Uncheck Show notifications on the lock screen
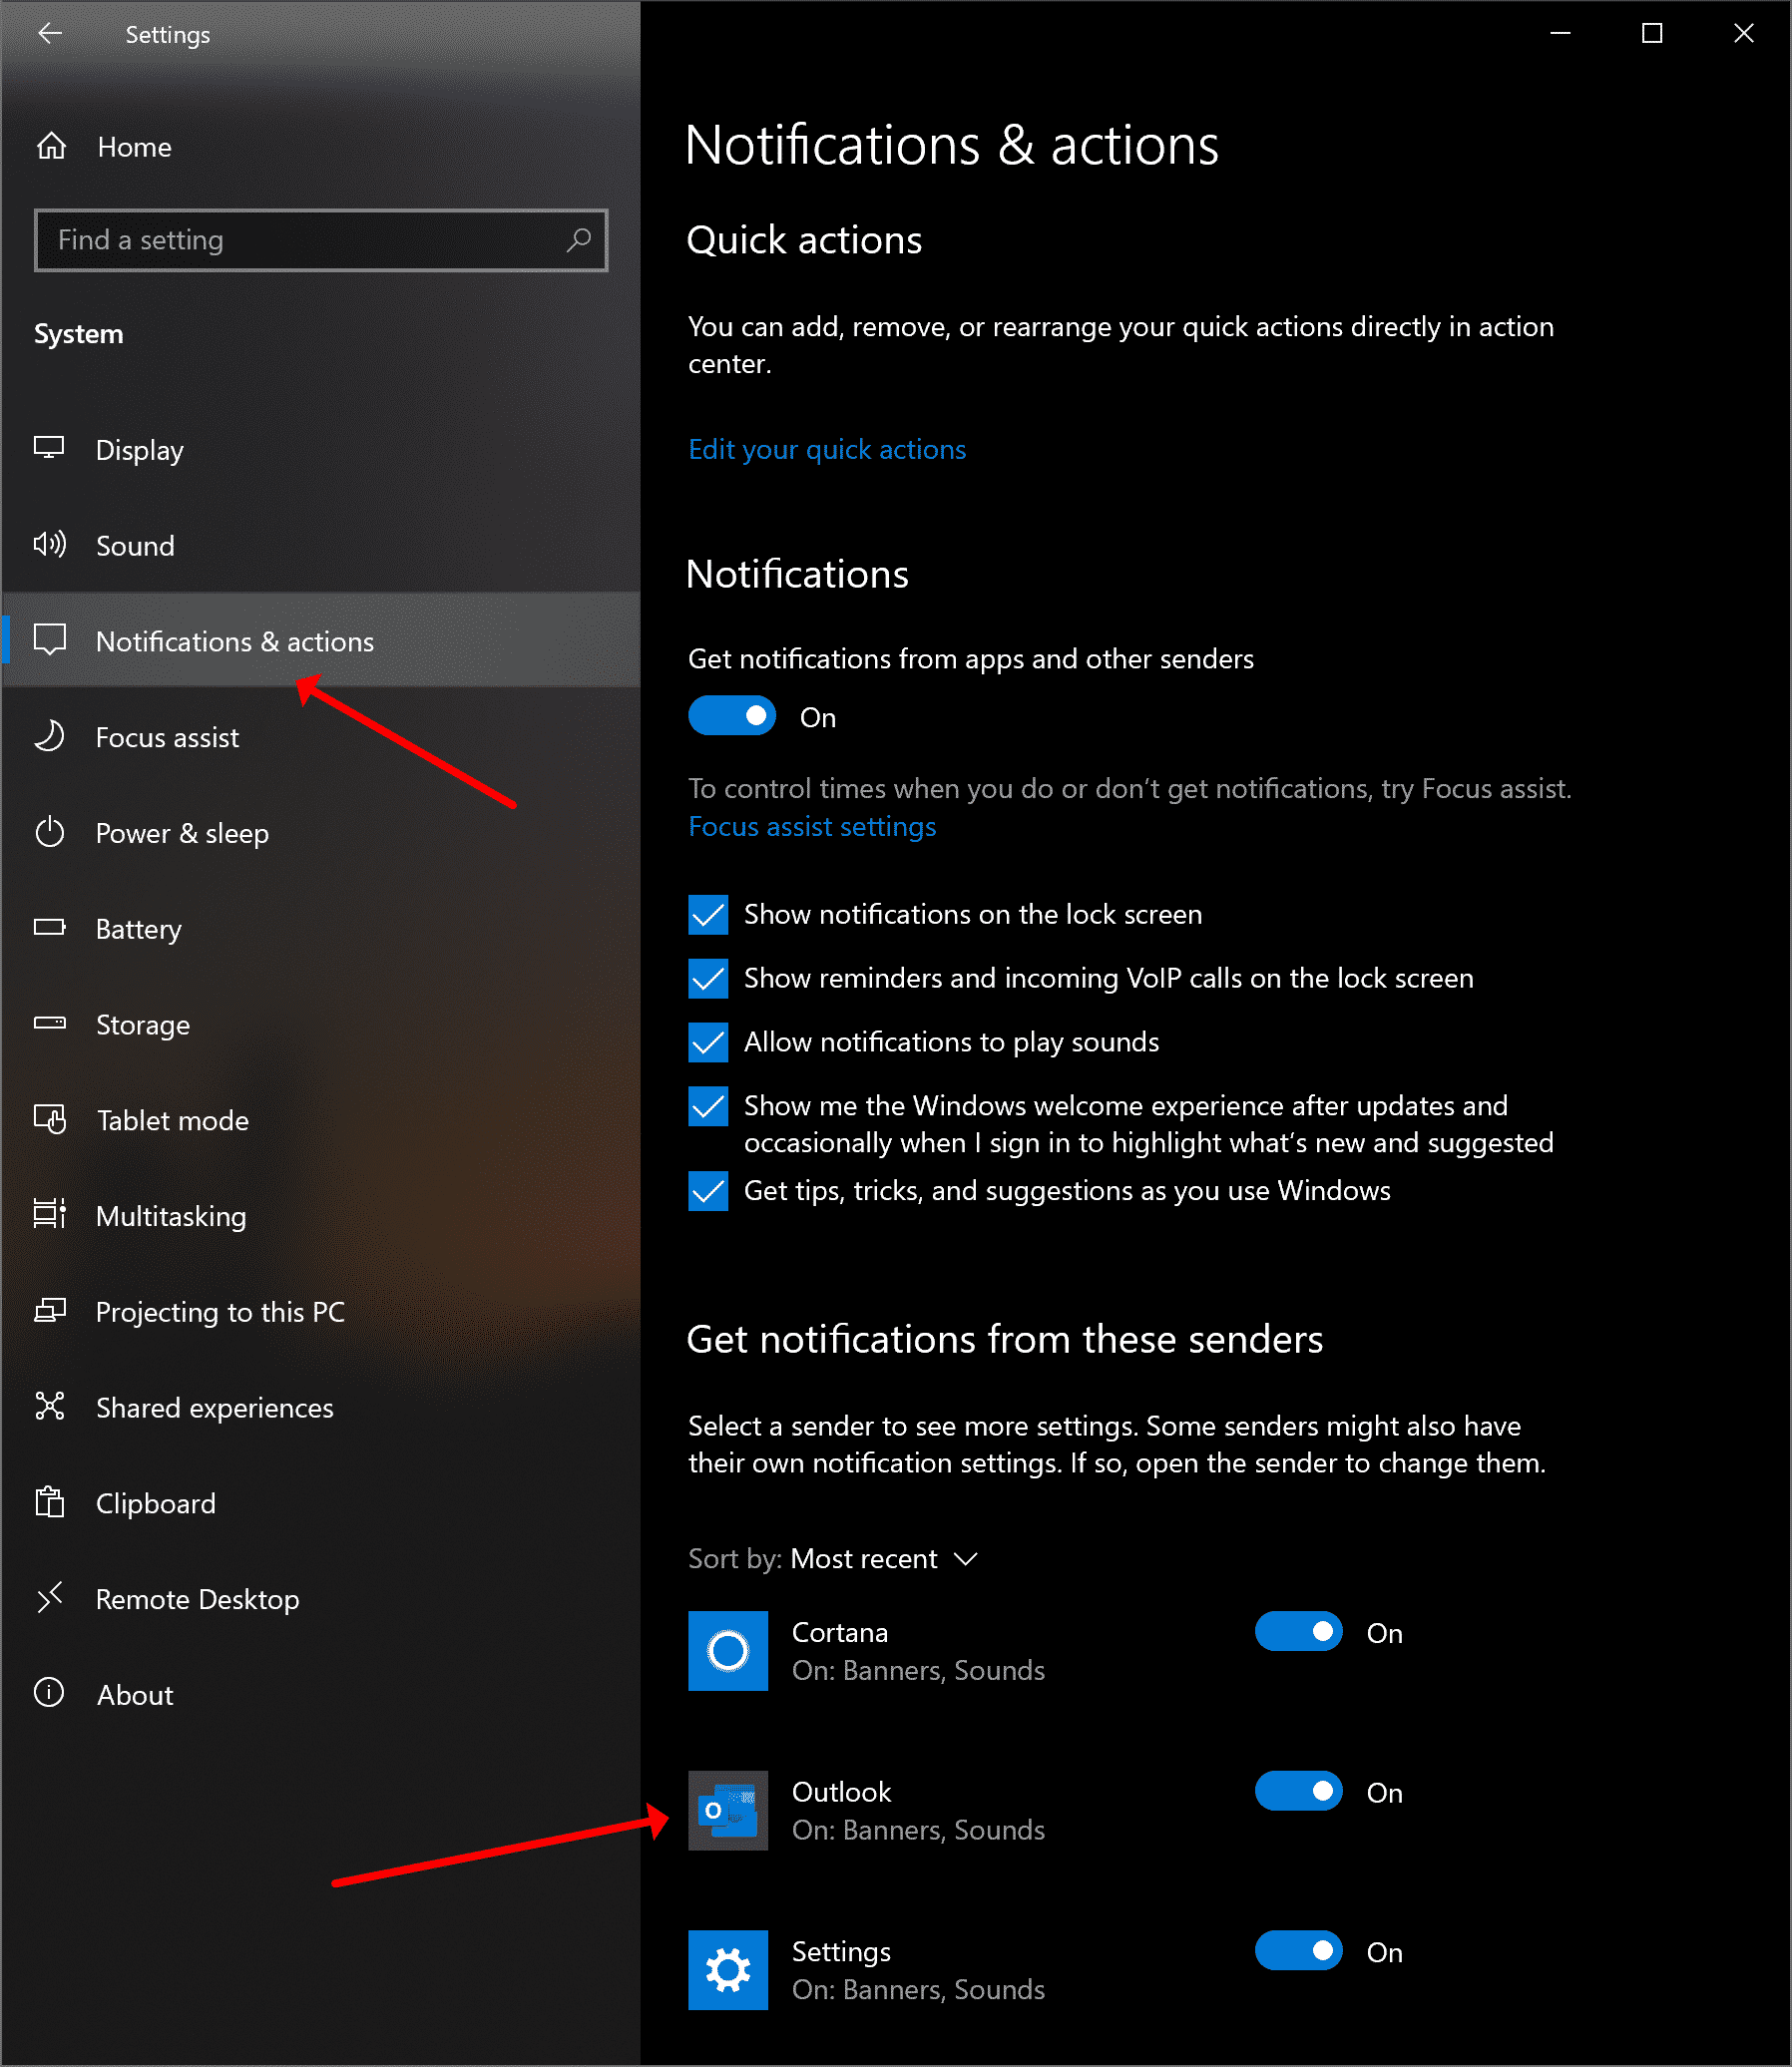This screenshot has height=2067, width=1792. (x=708, y=914)
